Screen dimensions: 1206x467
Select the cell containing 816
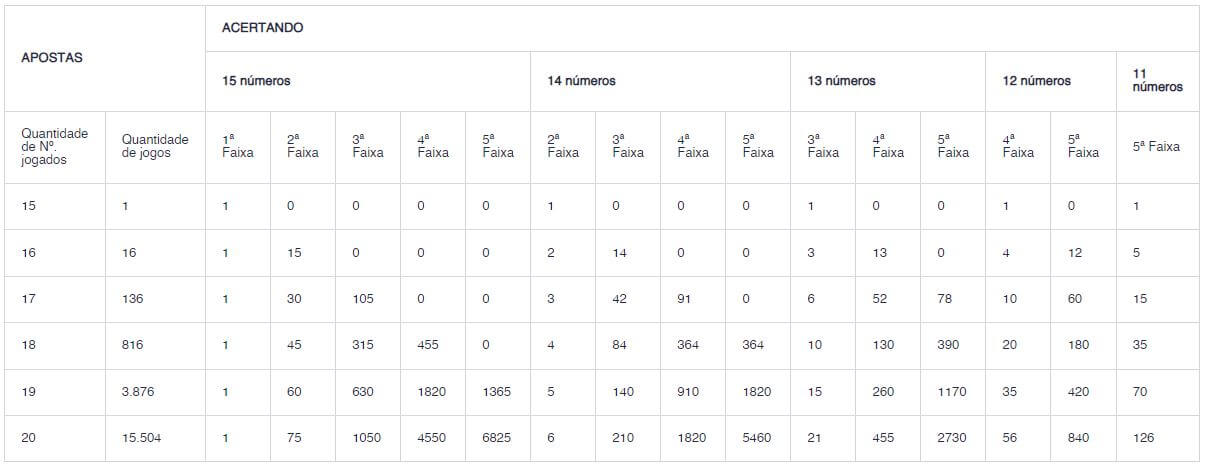pyautogui.click(x=132, y=345)
